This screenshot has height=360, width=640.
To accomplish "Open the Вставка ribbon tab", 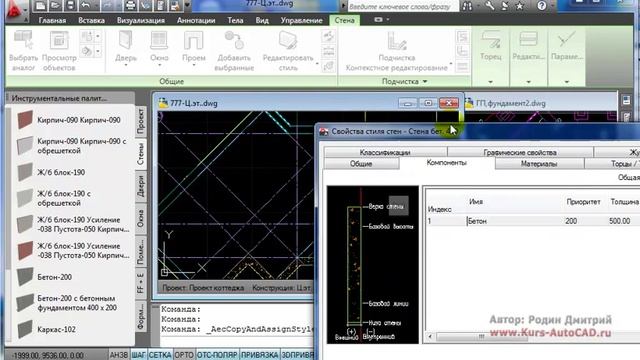I will [x=91, y=20].
